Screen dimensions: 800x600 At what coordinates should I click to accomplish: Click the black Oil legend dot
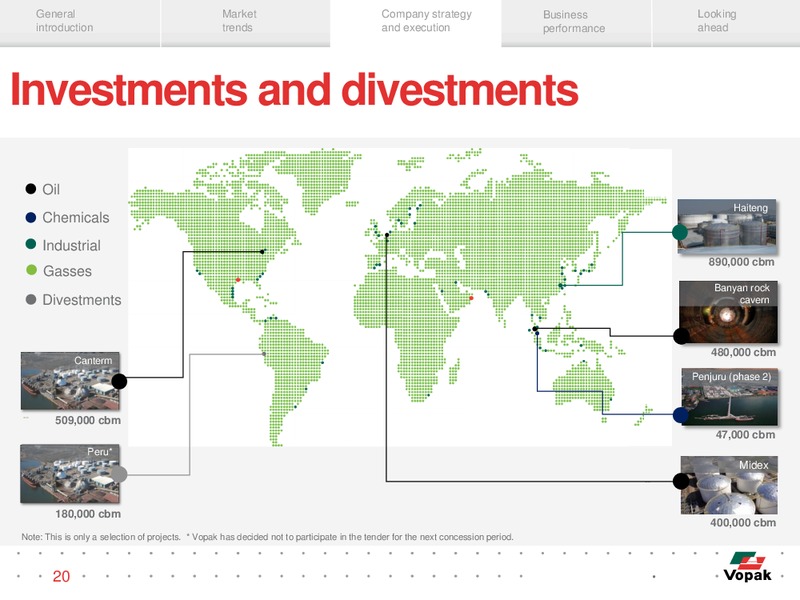point(31,189)
